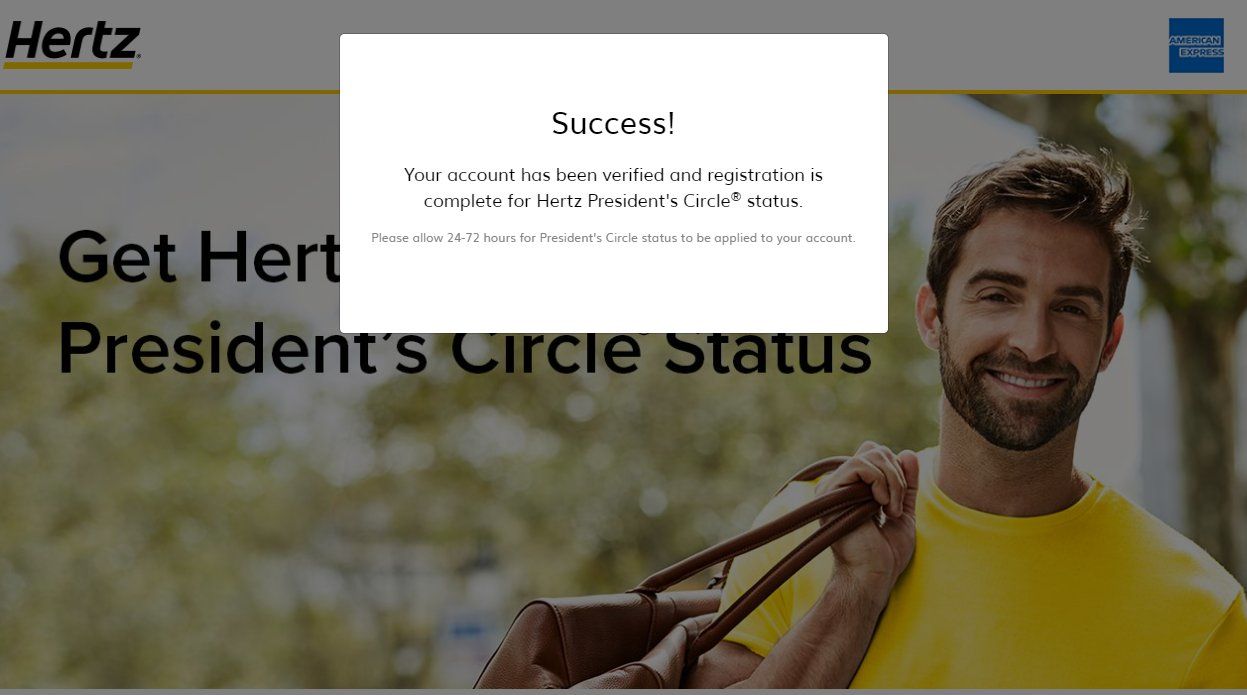Click the partially hidden "Get Hert" background heading
1247x695 pixels.
click(x=199, y=256)
